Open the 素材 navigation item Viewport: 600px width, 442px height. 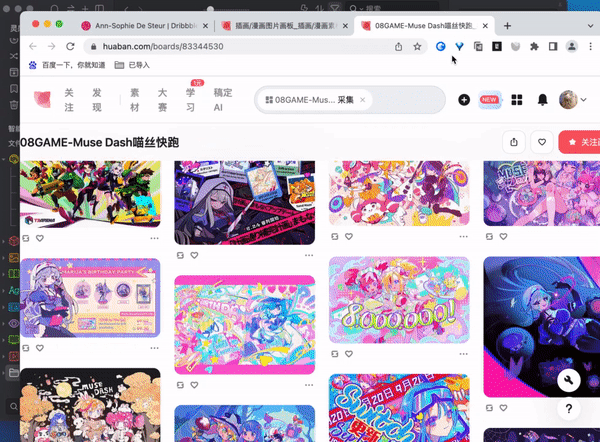pyautogui.click(x=135, y=100)
